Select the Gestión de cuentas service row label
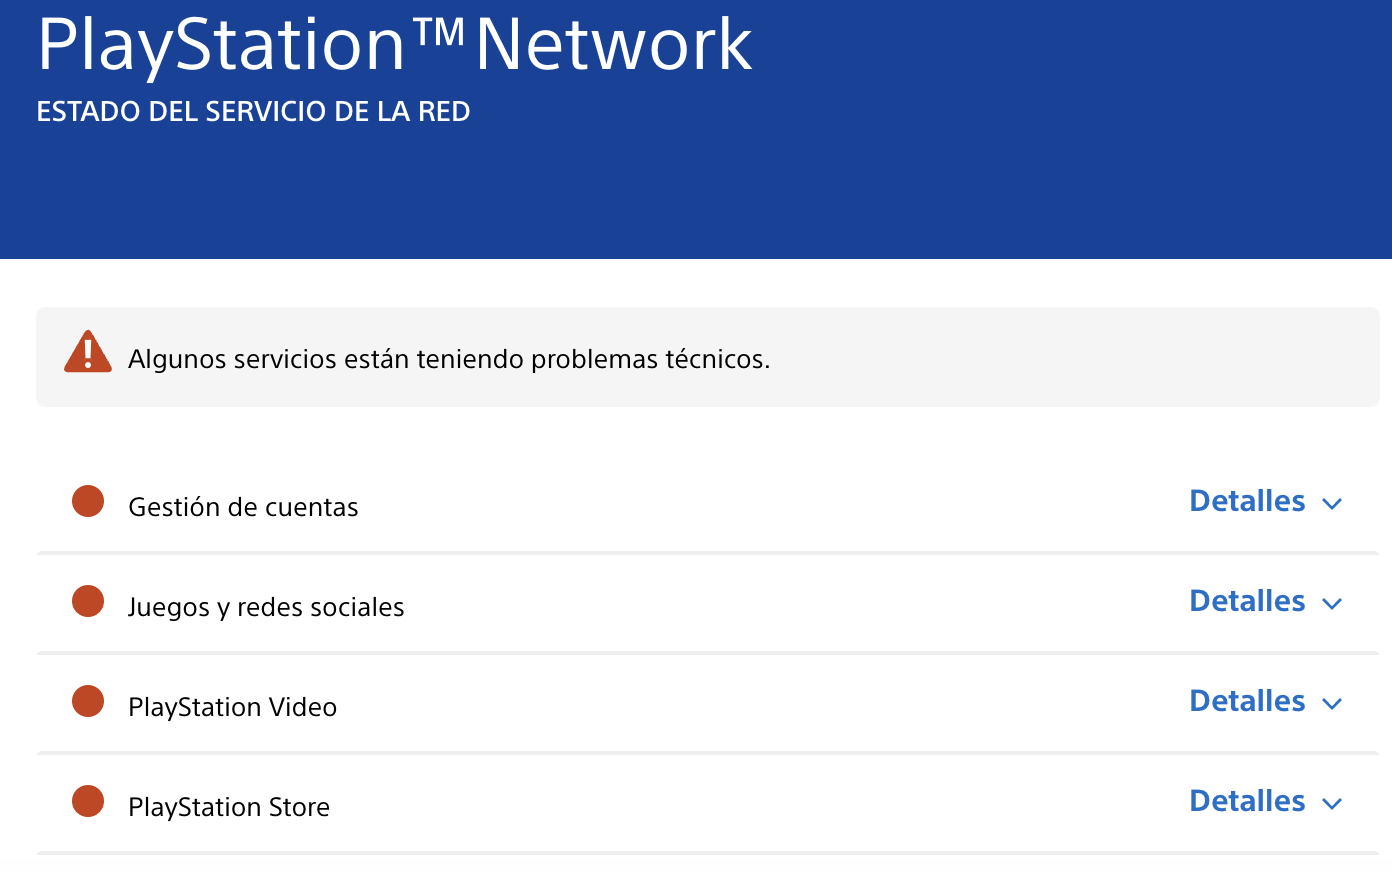Image resolution: width=1392 pixels, height=872 pixels. [243, 507]
